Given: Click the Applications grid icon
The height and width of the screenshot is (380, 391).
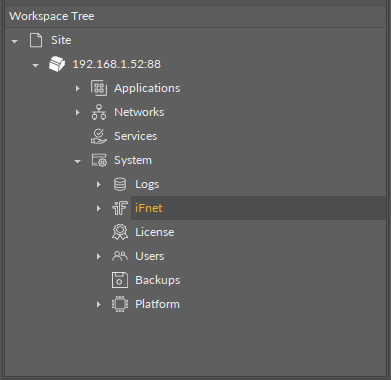Looking at the screenshot, I should click(99, 88).
